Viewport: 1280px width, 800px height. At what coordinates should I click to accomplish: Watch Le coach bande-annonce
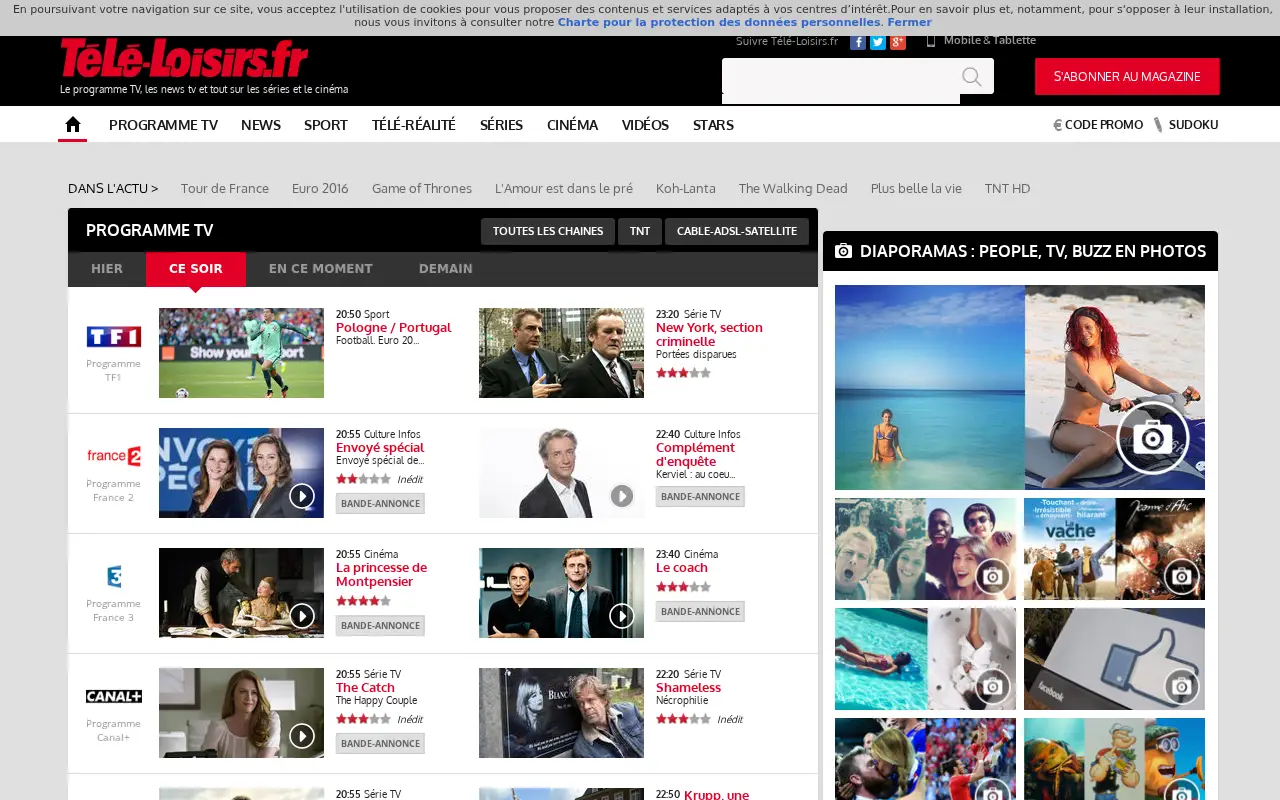(x=700, y=611)
